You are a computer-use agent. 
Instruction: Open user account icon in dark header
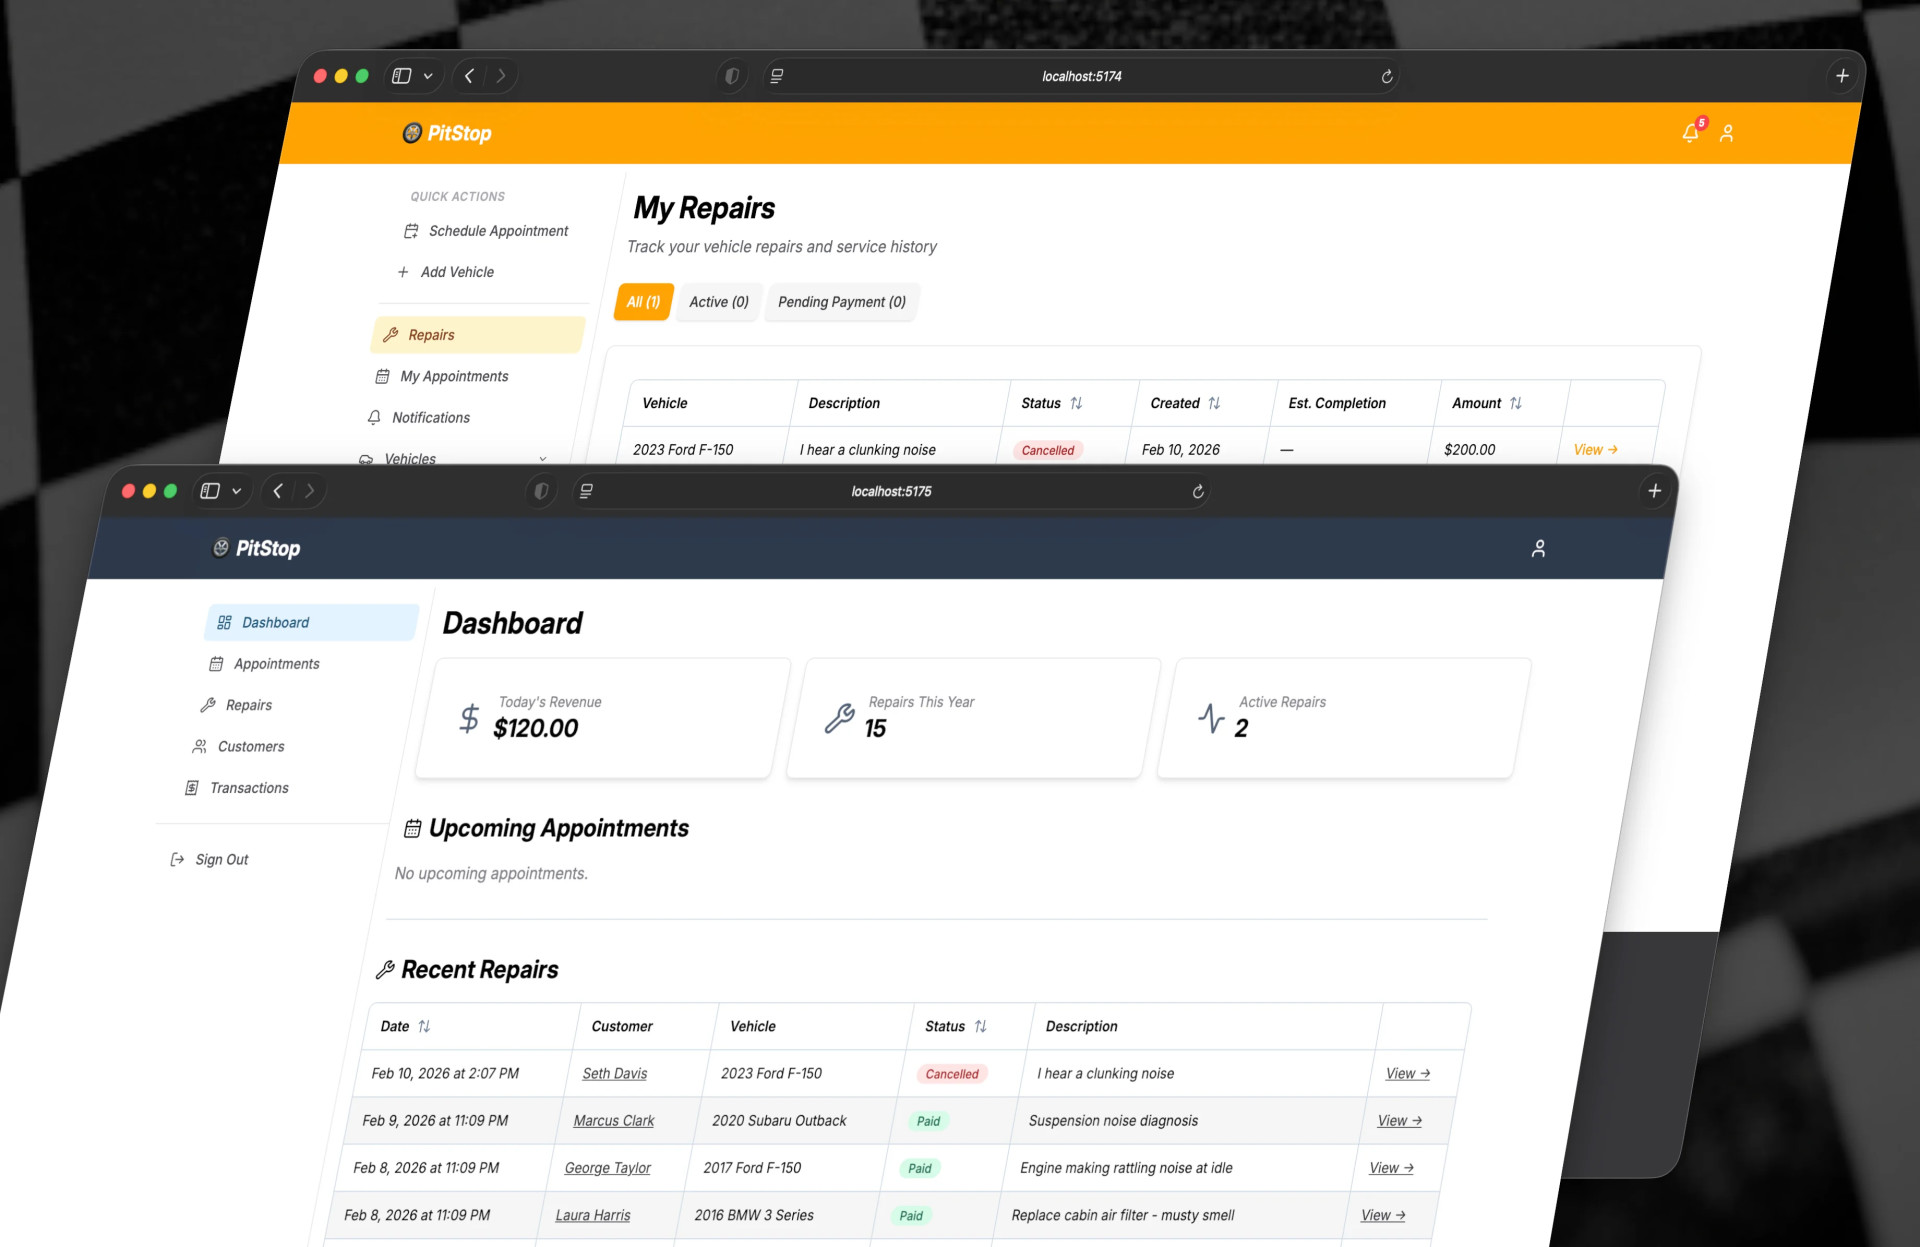[x=1539, y=548]
